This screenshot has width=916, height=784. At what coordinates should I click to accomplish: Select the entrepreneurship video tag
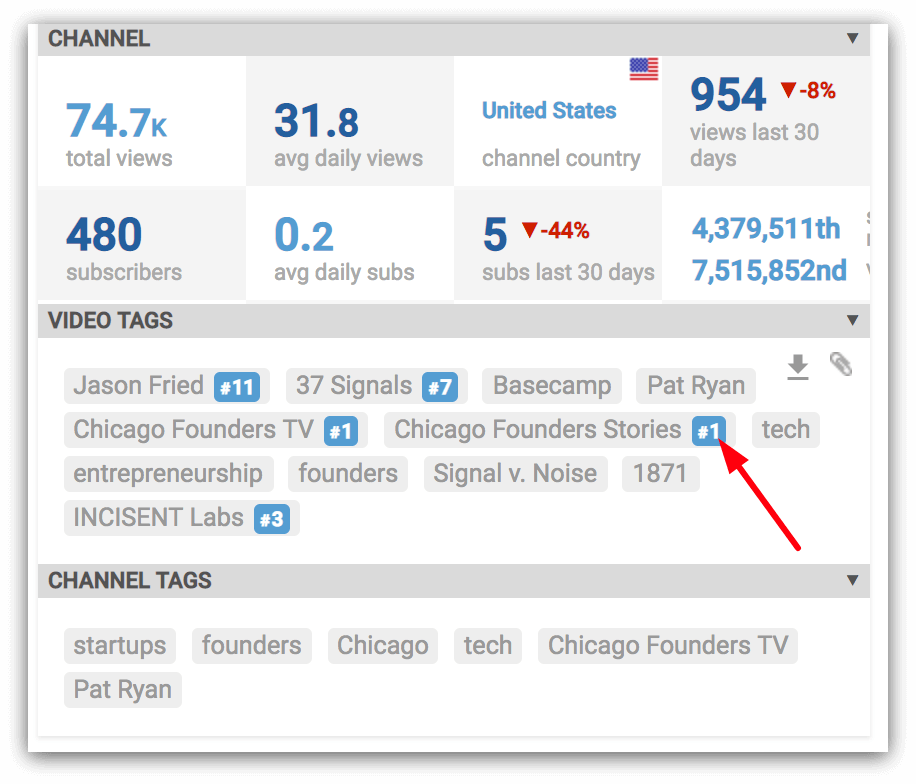[168, 474]
